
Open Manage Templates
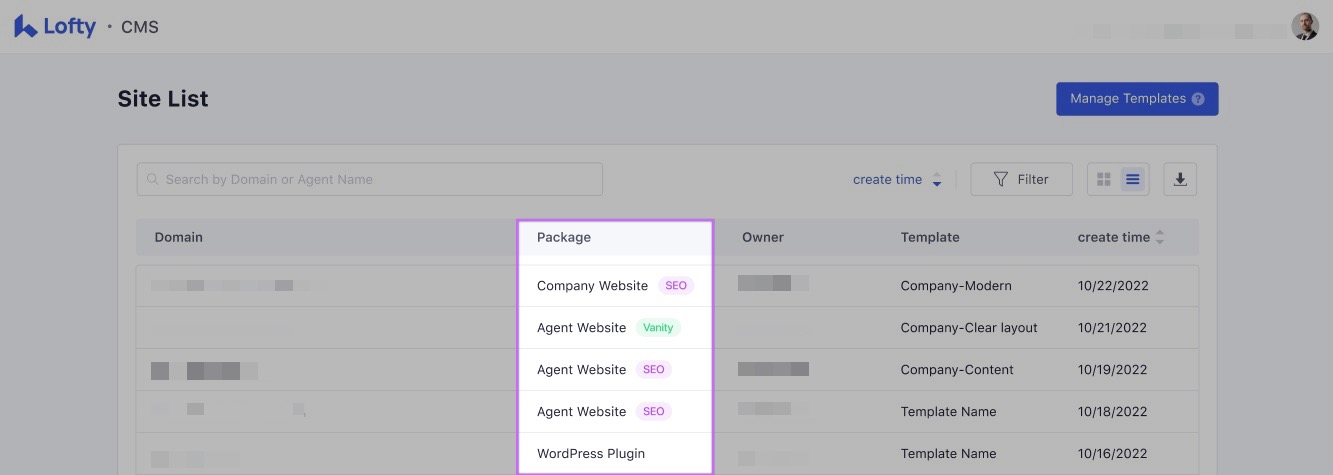(1137, 99)
